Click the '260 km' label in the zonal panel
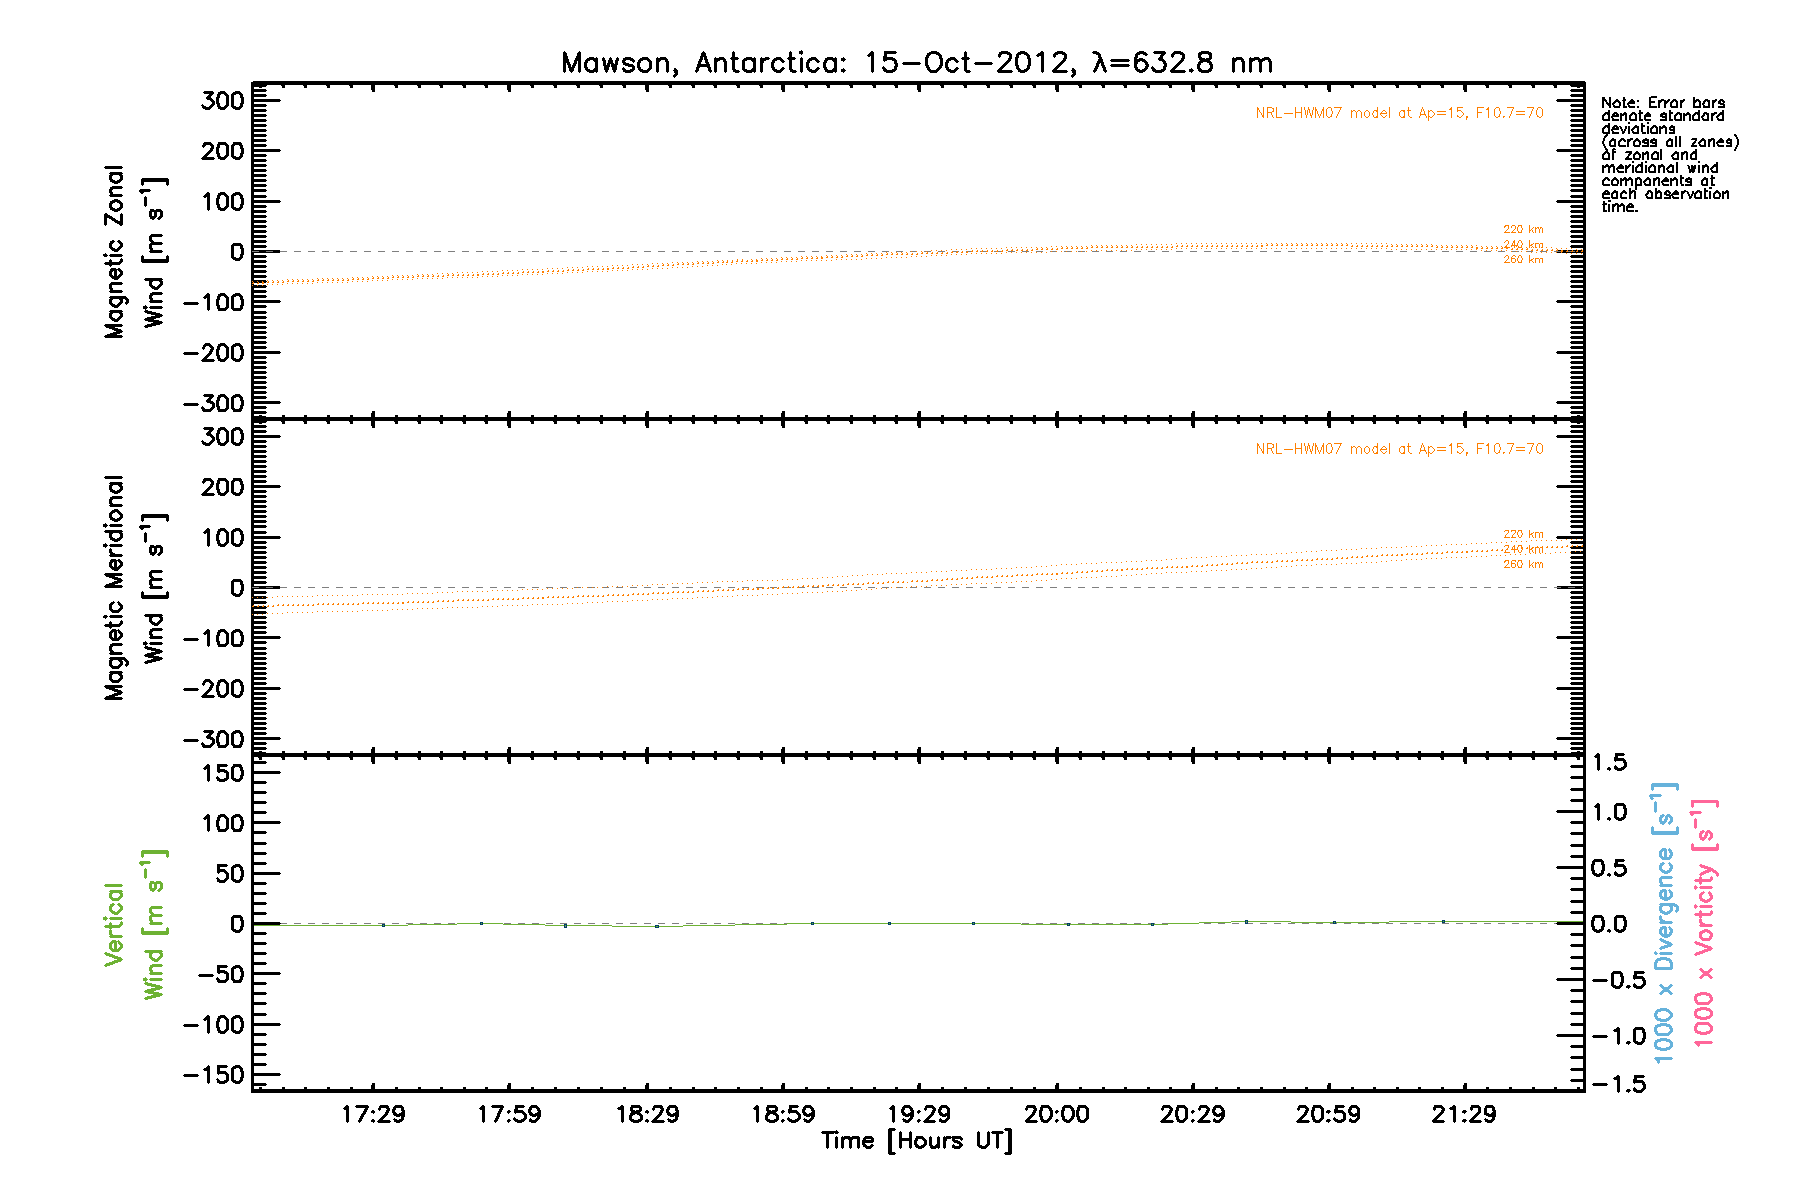The height and width of the screenshot is (1200, 1800). pos(1523,260)
